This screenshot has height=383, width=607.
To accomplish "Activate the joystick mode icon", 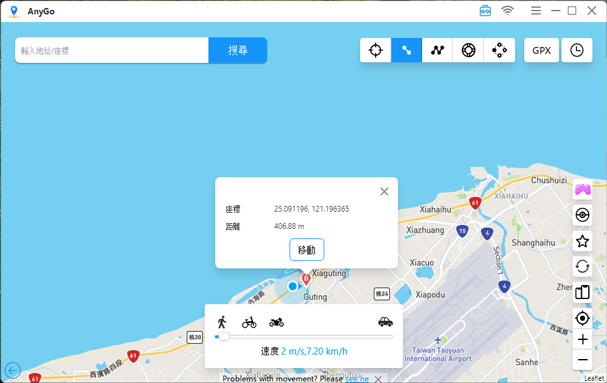I will click(499, 50).
